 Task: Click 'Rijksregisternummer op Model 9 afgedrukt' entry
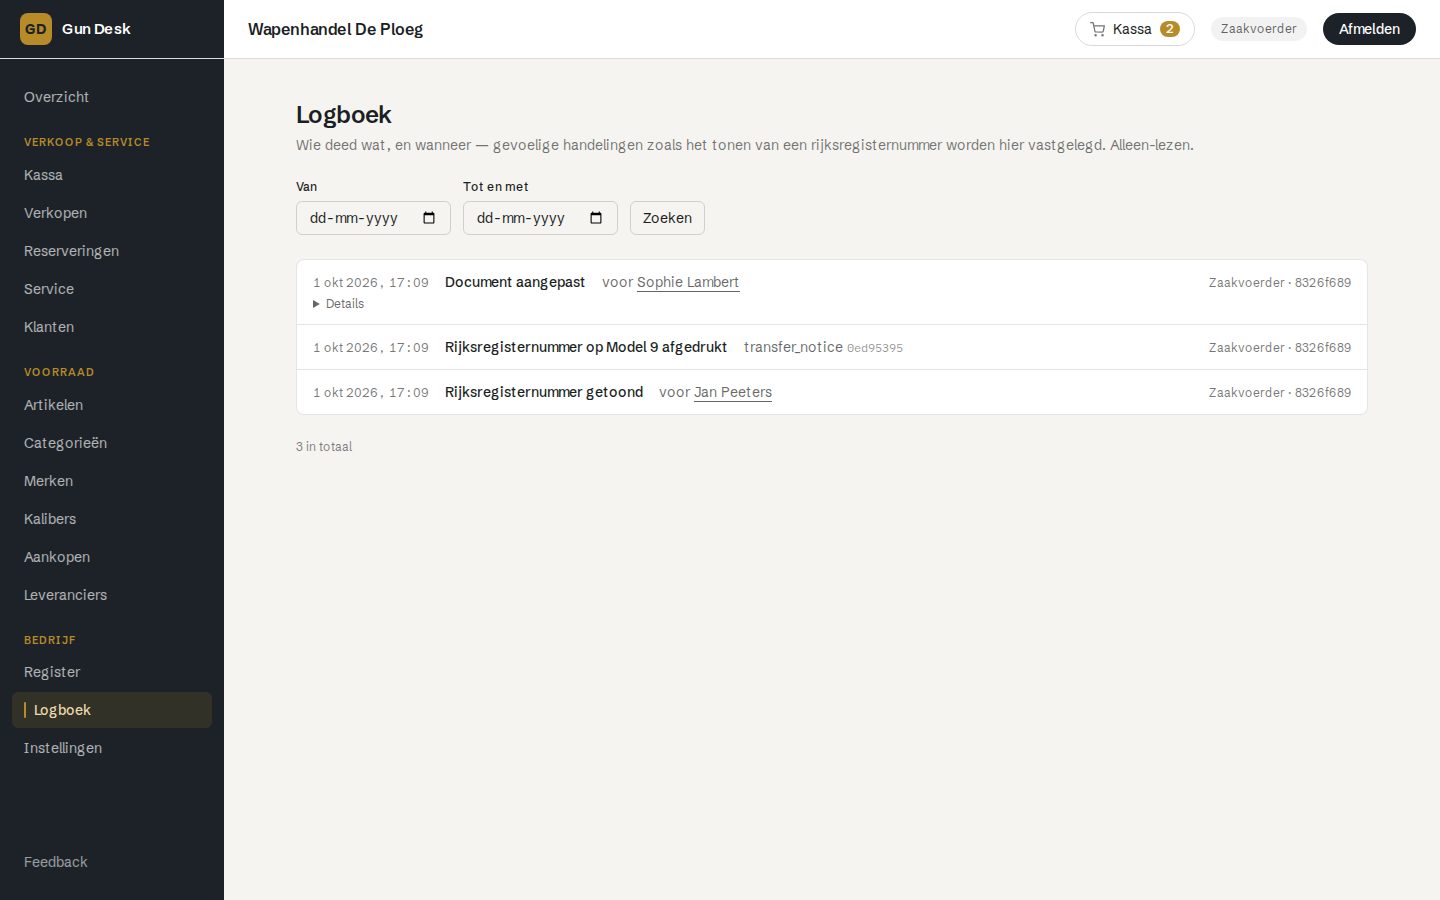click(586, 347)
